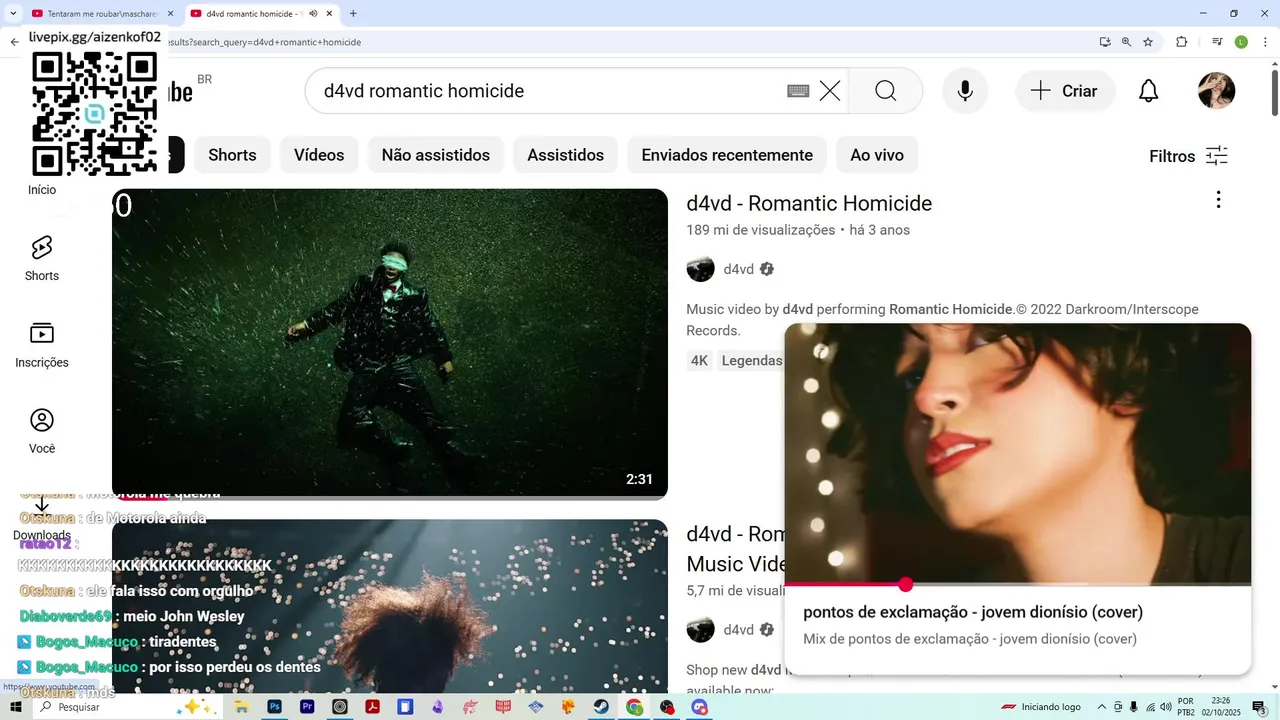Select the Não assistidos filter chip
1280x720 pixels.
pyautogui.click(x=436, y=155)
